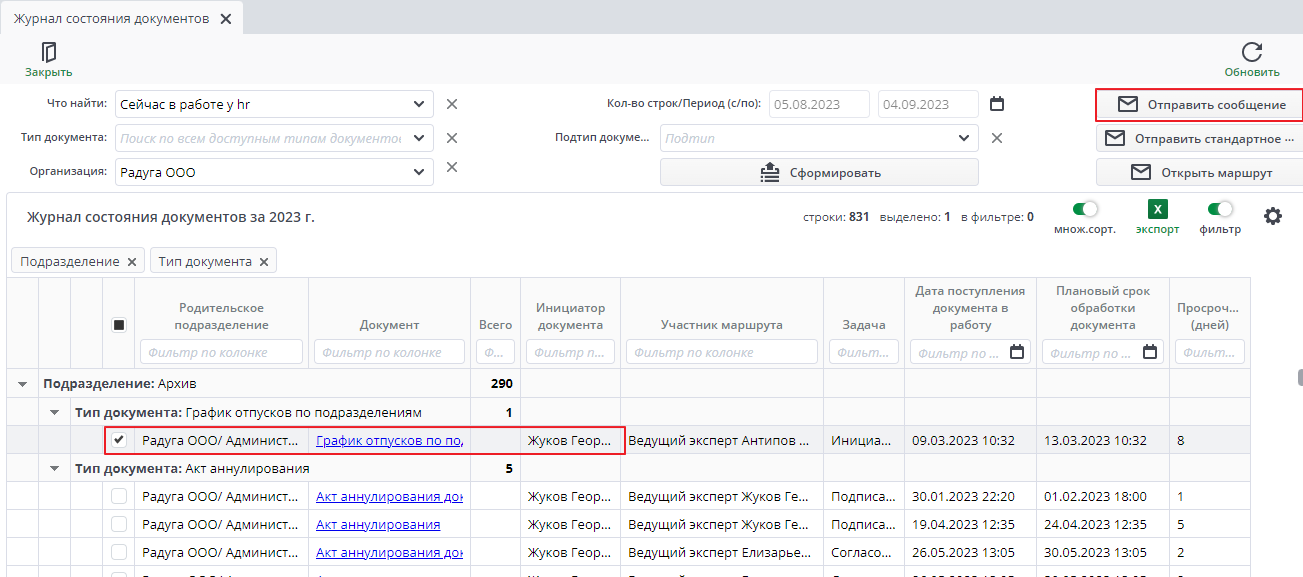Screen dimensions: 1303x577
Task: Select the Журнал состояния документов tab
Action: point(111,19)
